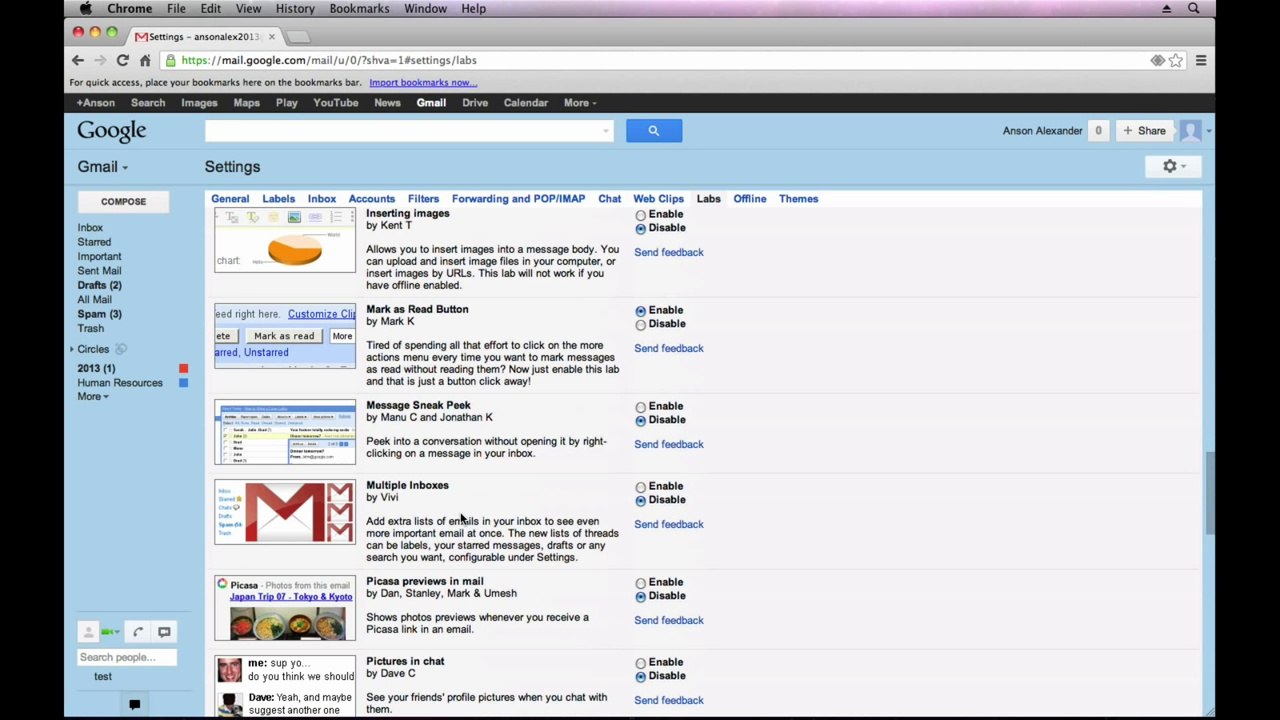
Task: Open Spam (3) folder
Action: [x=100, y=315]
